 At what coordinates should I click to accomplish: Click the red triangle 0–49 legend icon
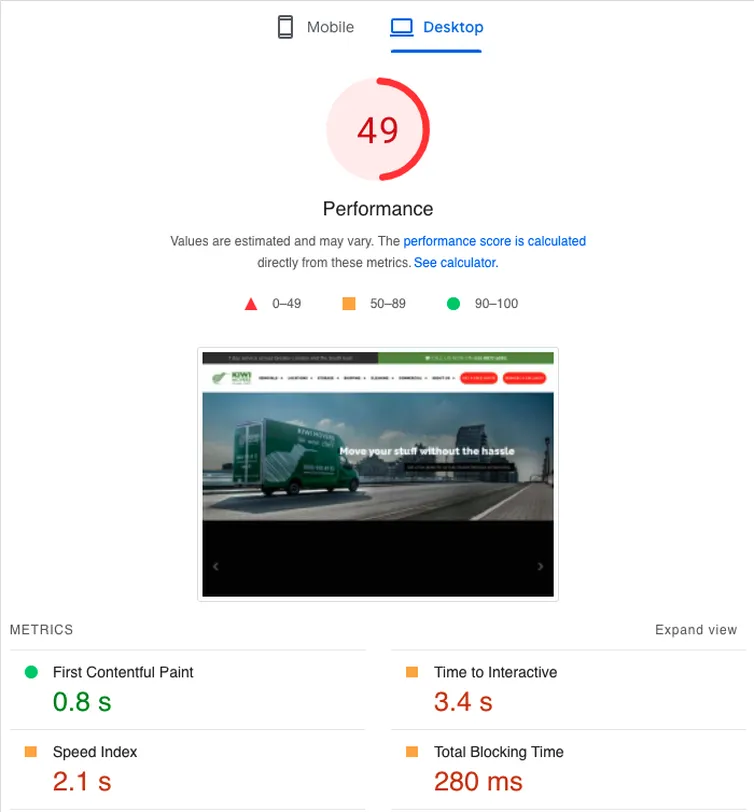pyautogui.click(x=251, y=304)
